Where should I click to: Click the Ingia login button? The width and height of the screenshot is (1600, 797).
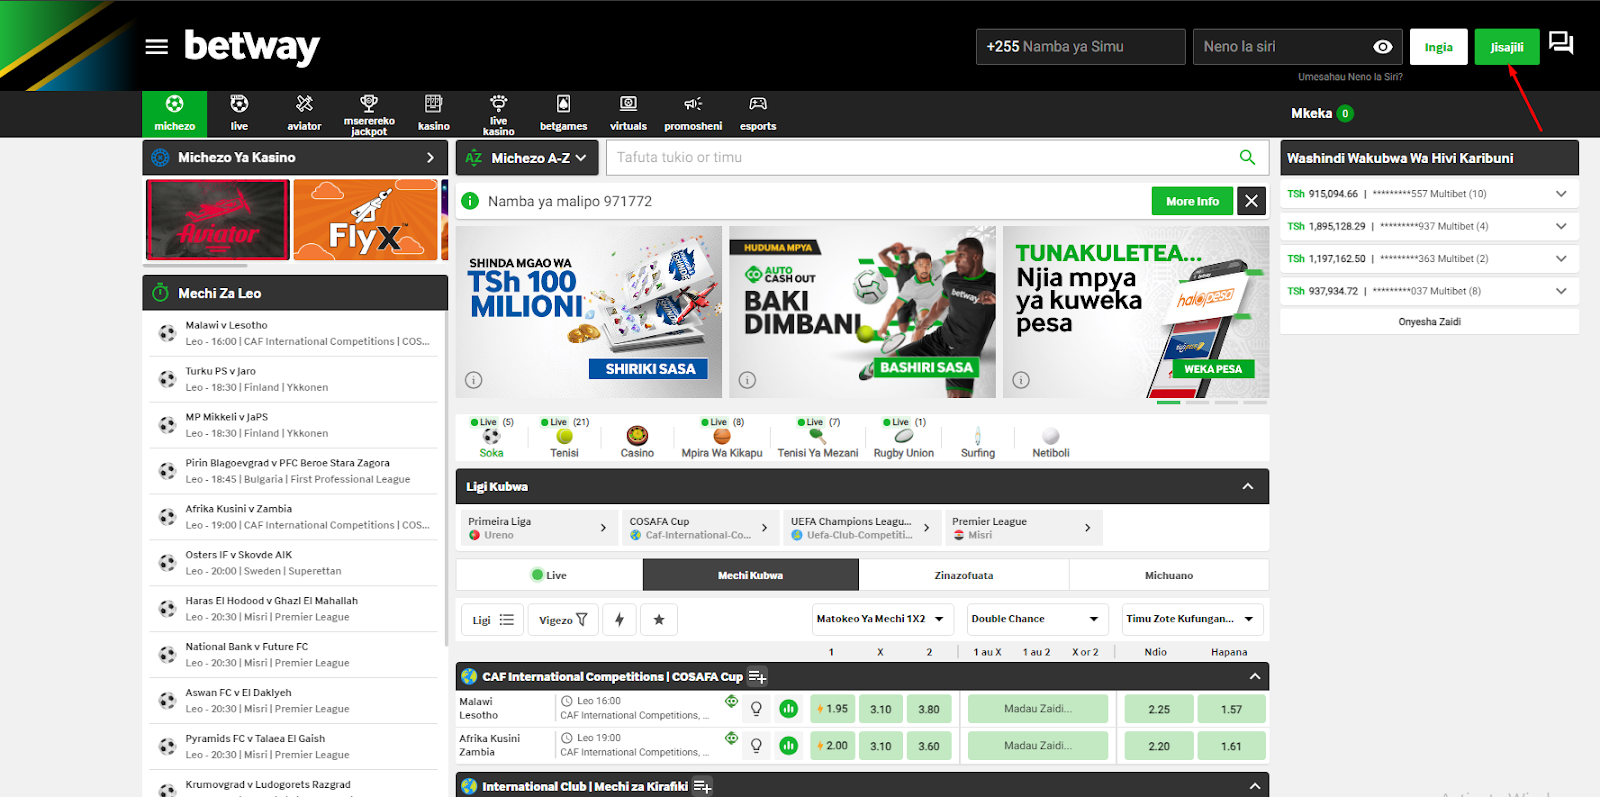pos(1438,47)
